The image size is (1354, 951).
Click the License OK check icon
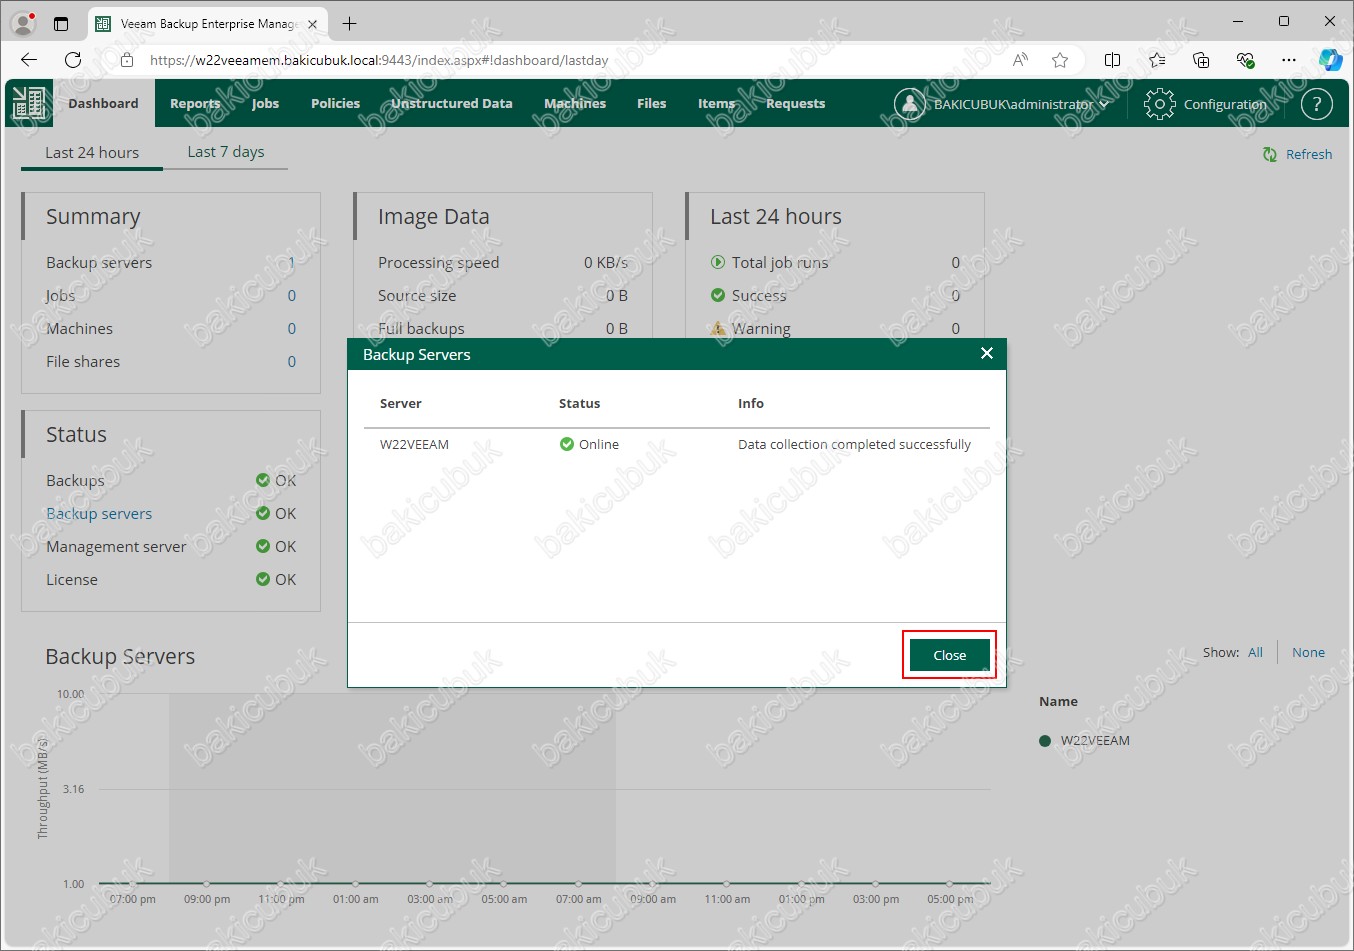[263, 579]
